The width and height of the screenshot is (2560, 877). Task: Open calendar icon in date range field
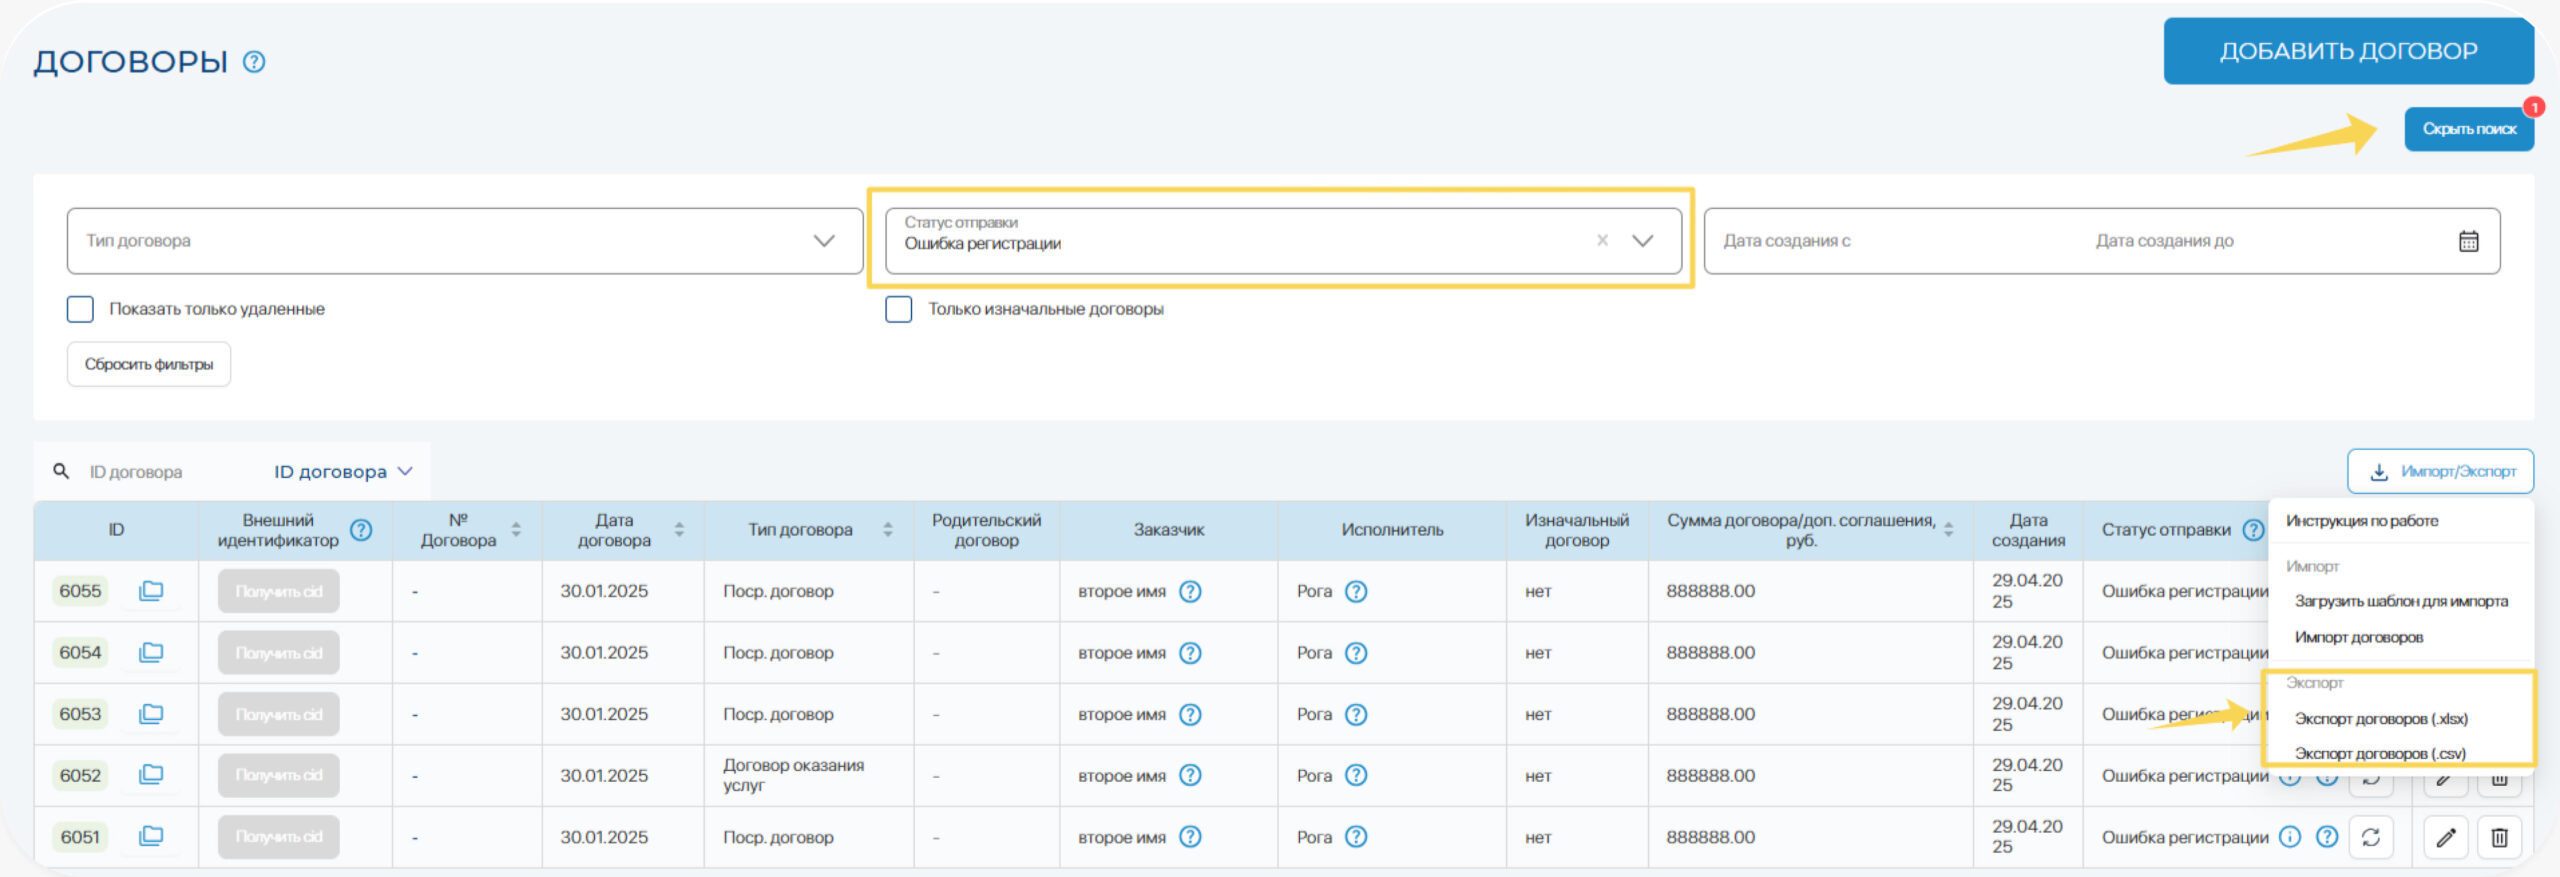2468,241
